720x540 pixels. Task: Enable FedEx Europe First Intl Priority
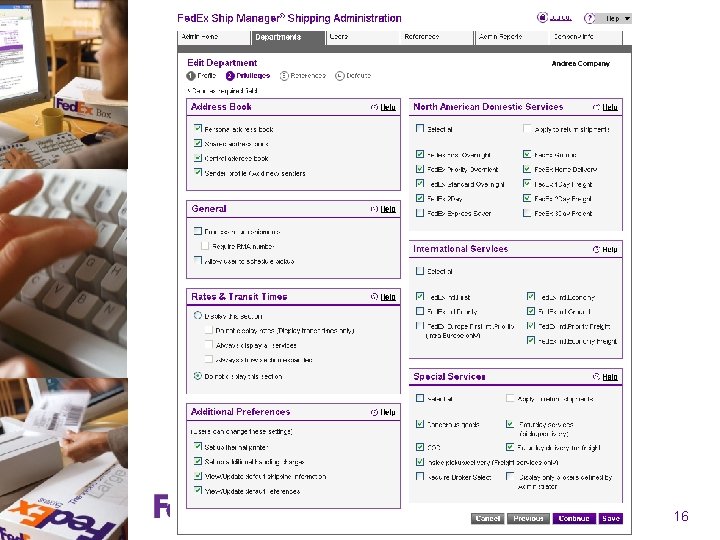[x=420, y=326]
